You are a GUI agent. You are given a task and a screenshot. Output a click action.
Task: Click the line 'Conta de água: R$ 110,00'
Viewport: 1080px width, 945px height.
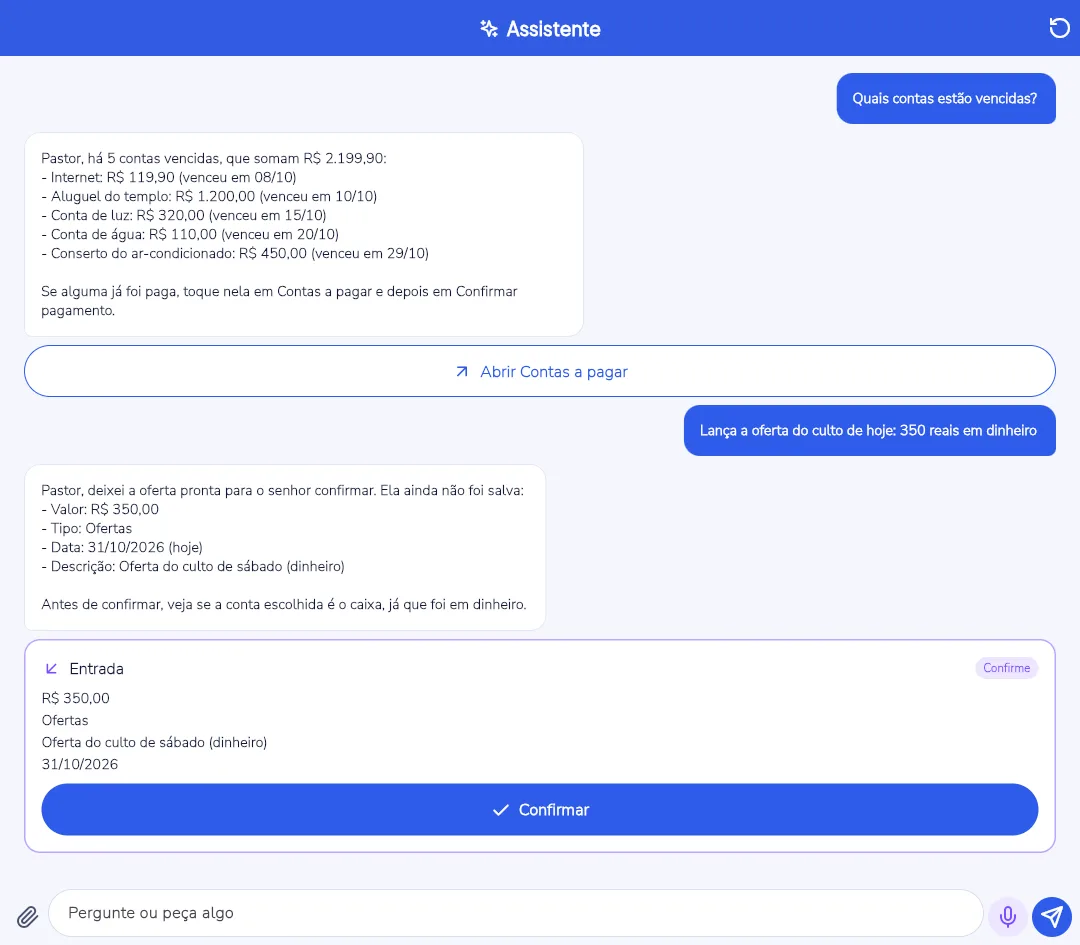190,234
